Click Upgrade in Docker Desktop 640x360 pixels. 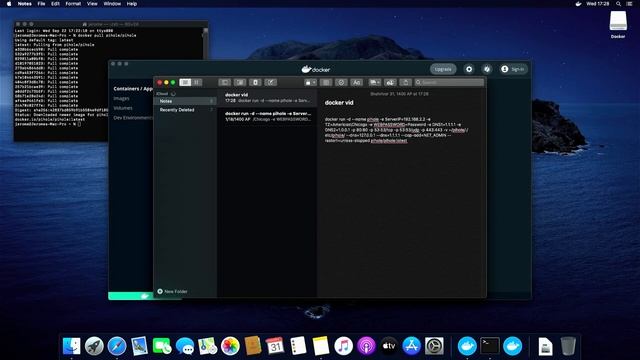tap(443, 69)
